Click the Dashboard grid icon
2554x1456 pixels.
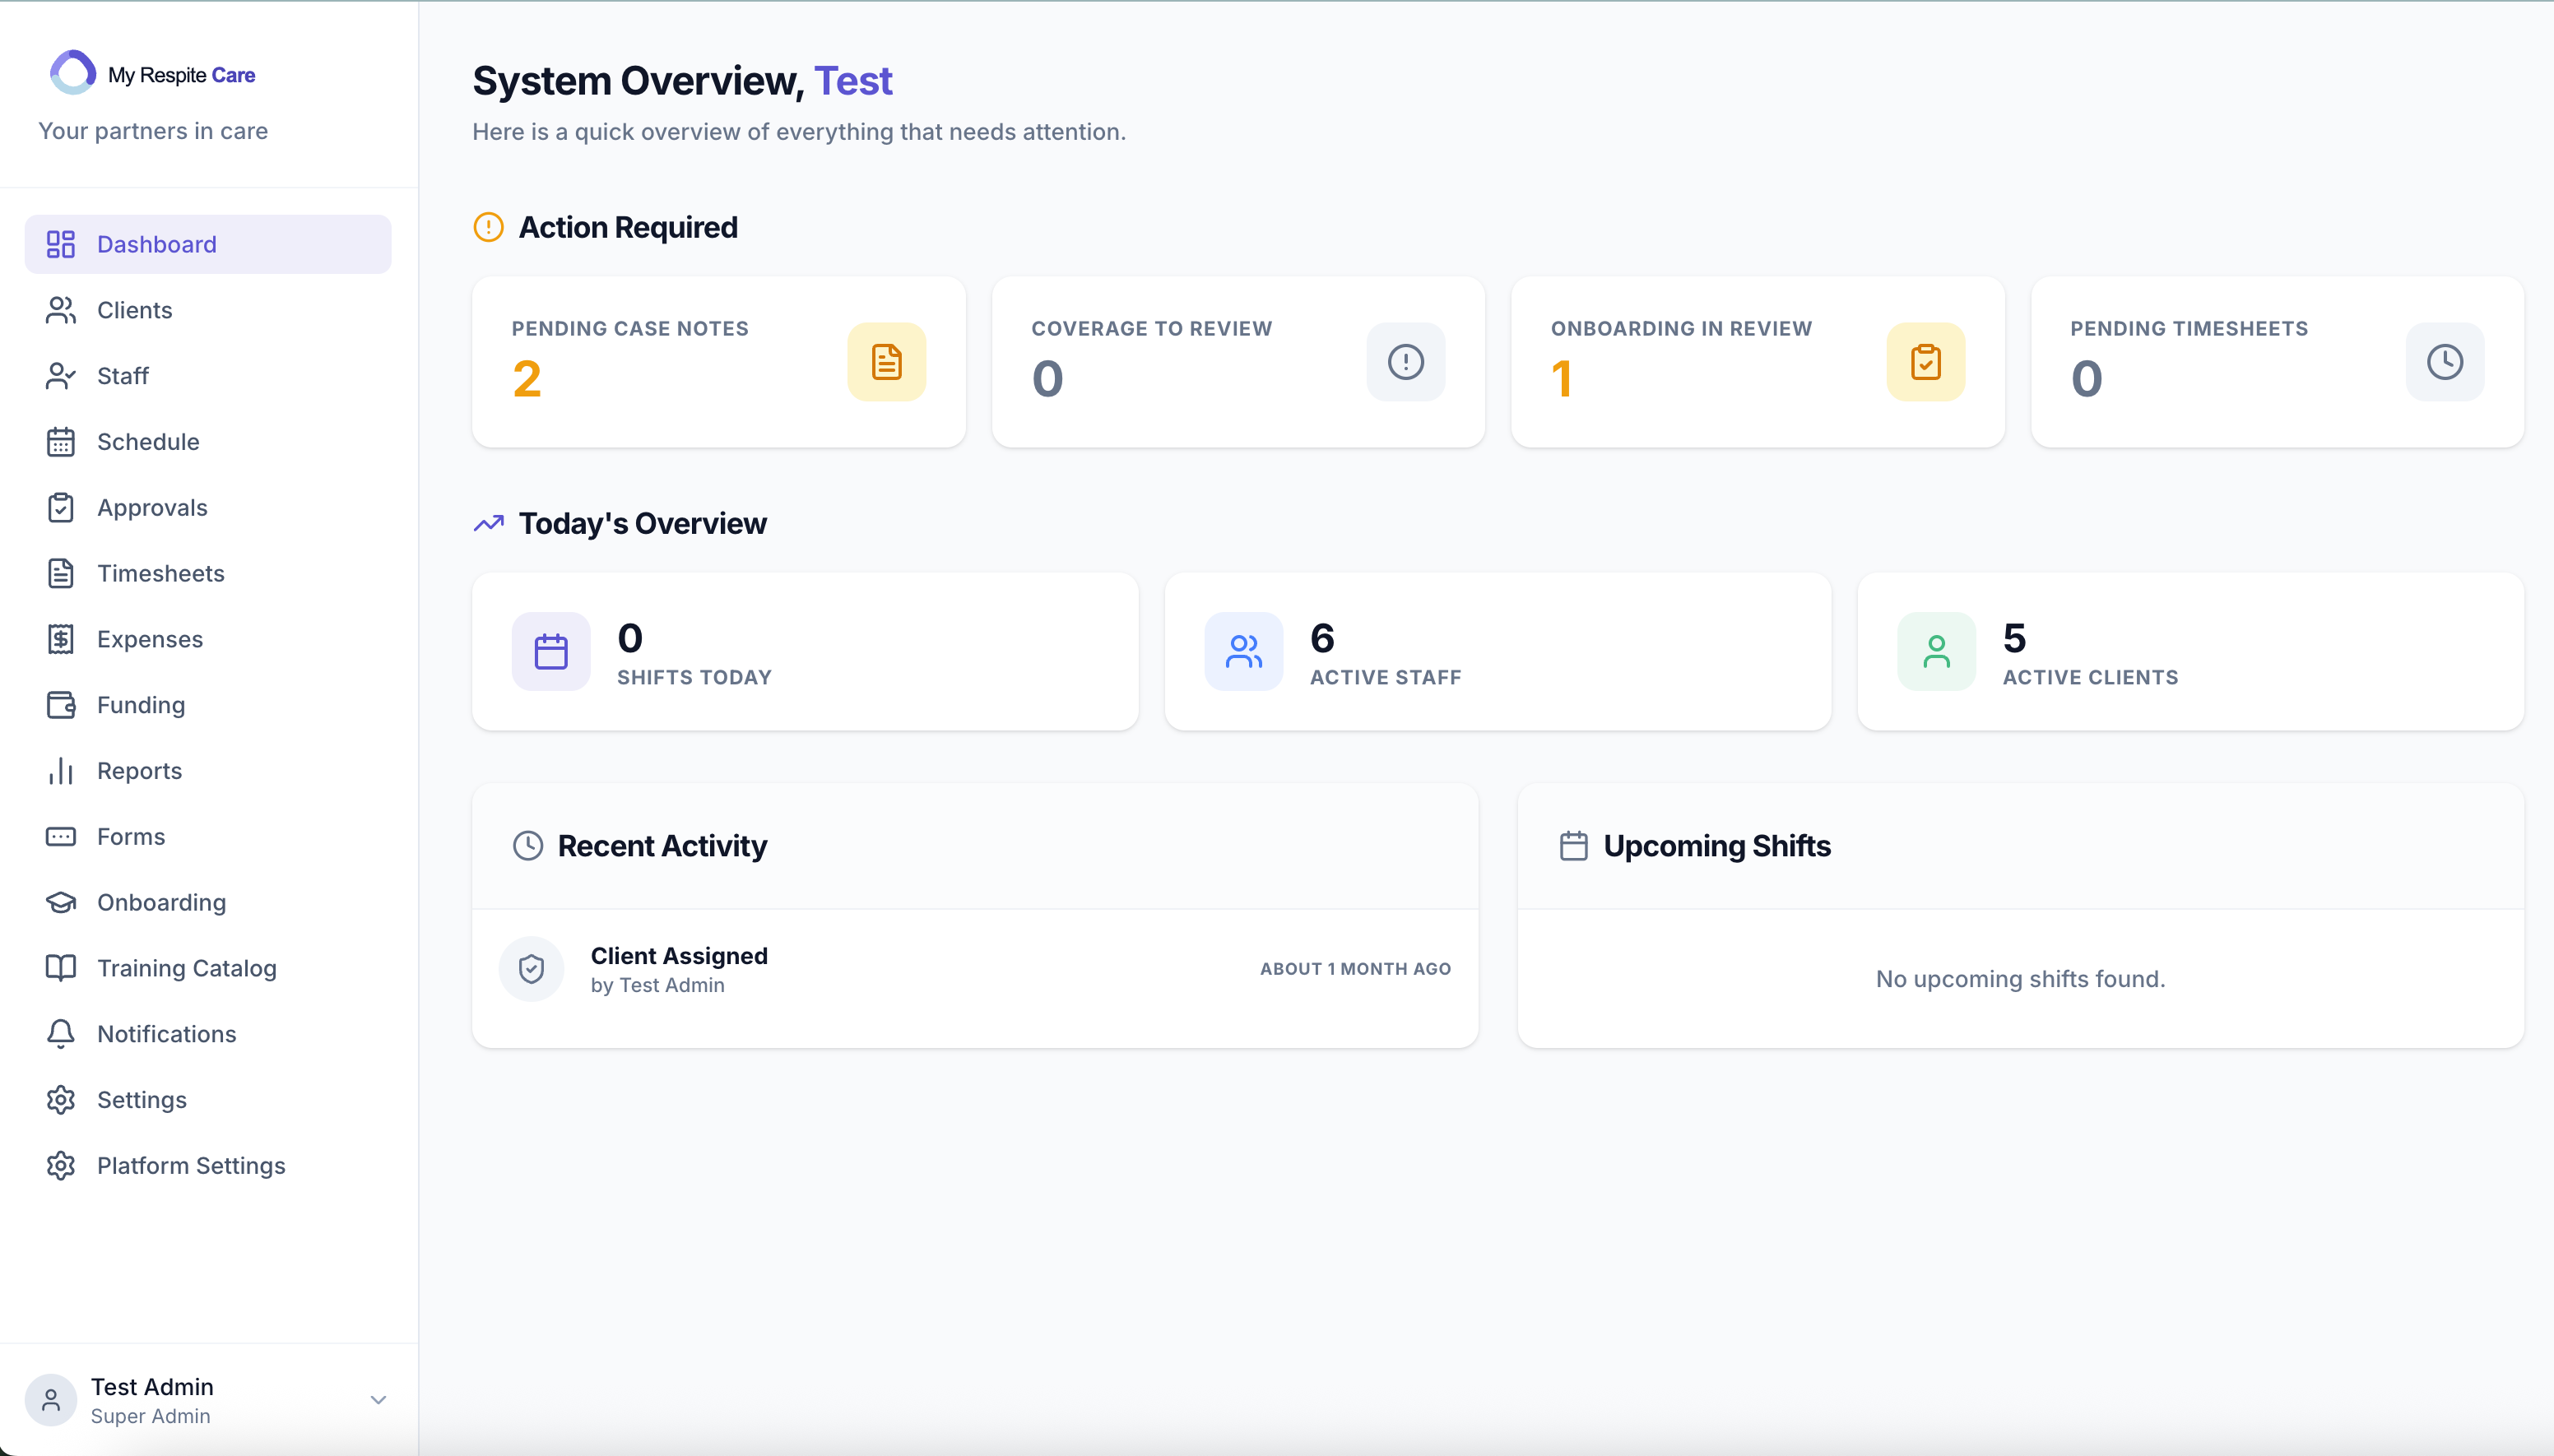point(61,244)
